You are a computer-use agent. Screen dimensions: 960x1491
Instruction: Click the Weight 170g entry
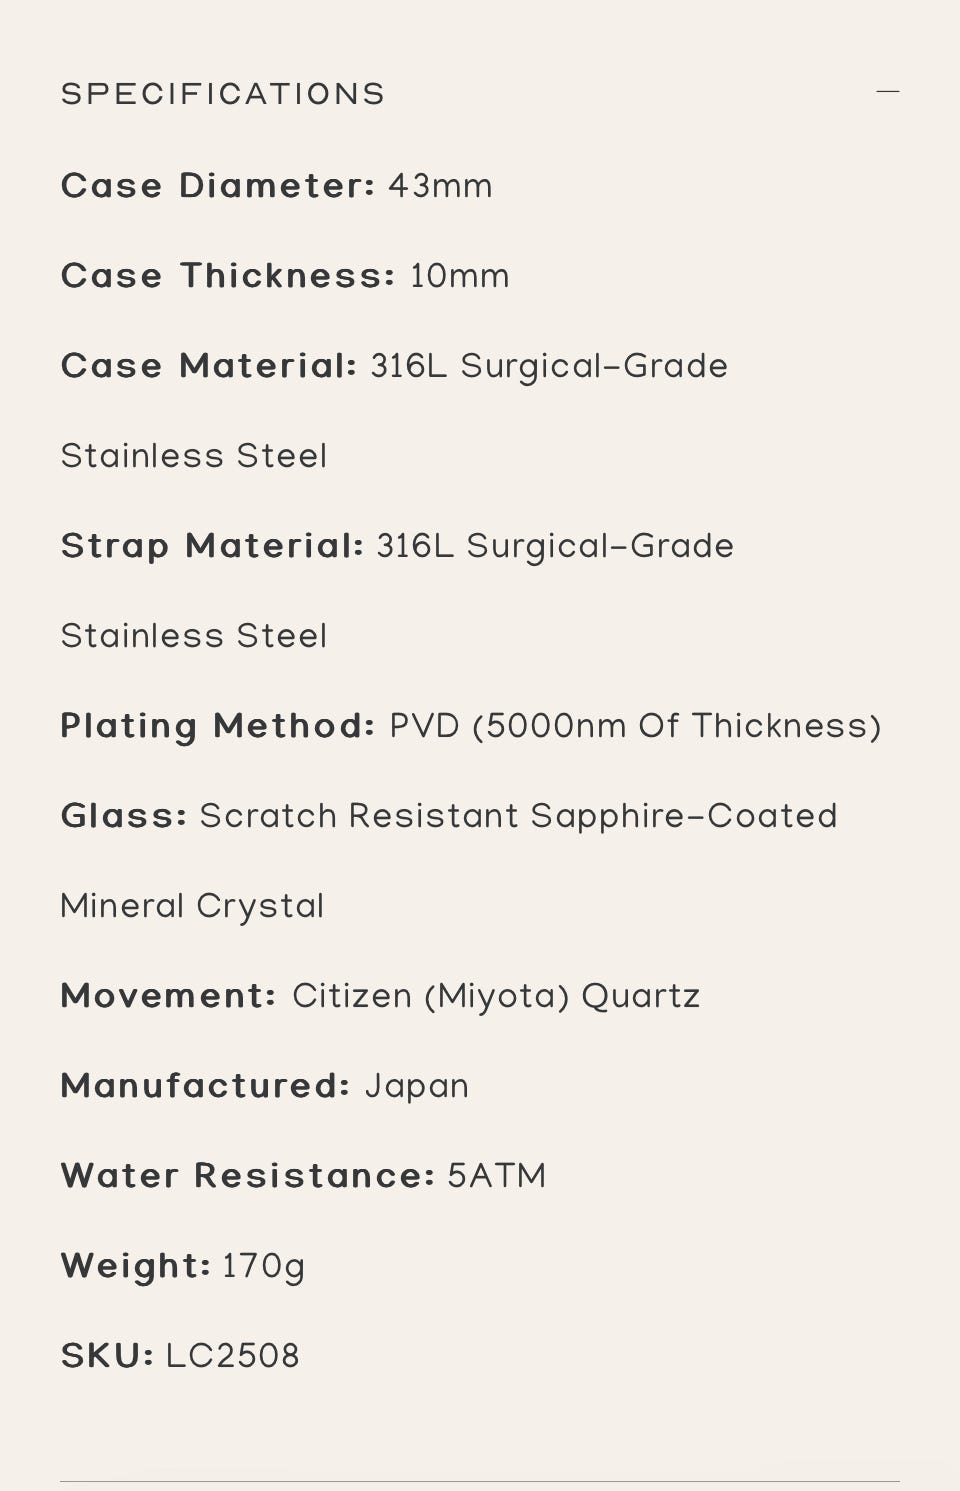point(182,1266)
